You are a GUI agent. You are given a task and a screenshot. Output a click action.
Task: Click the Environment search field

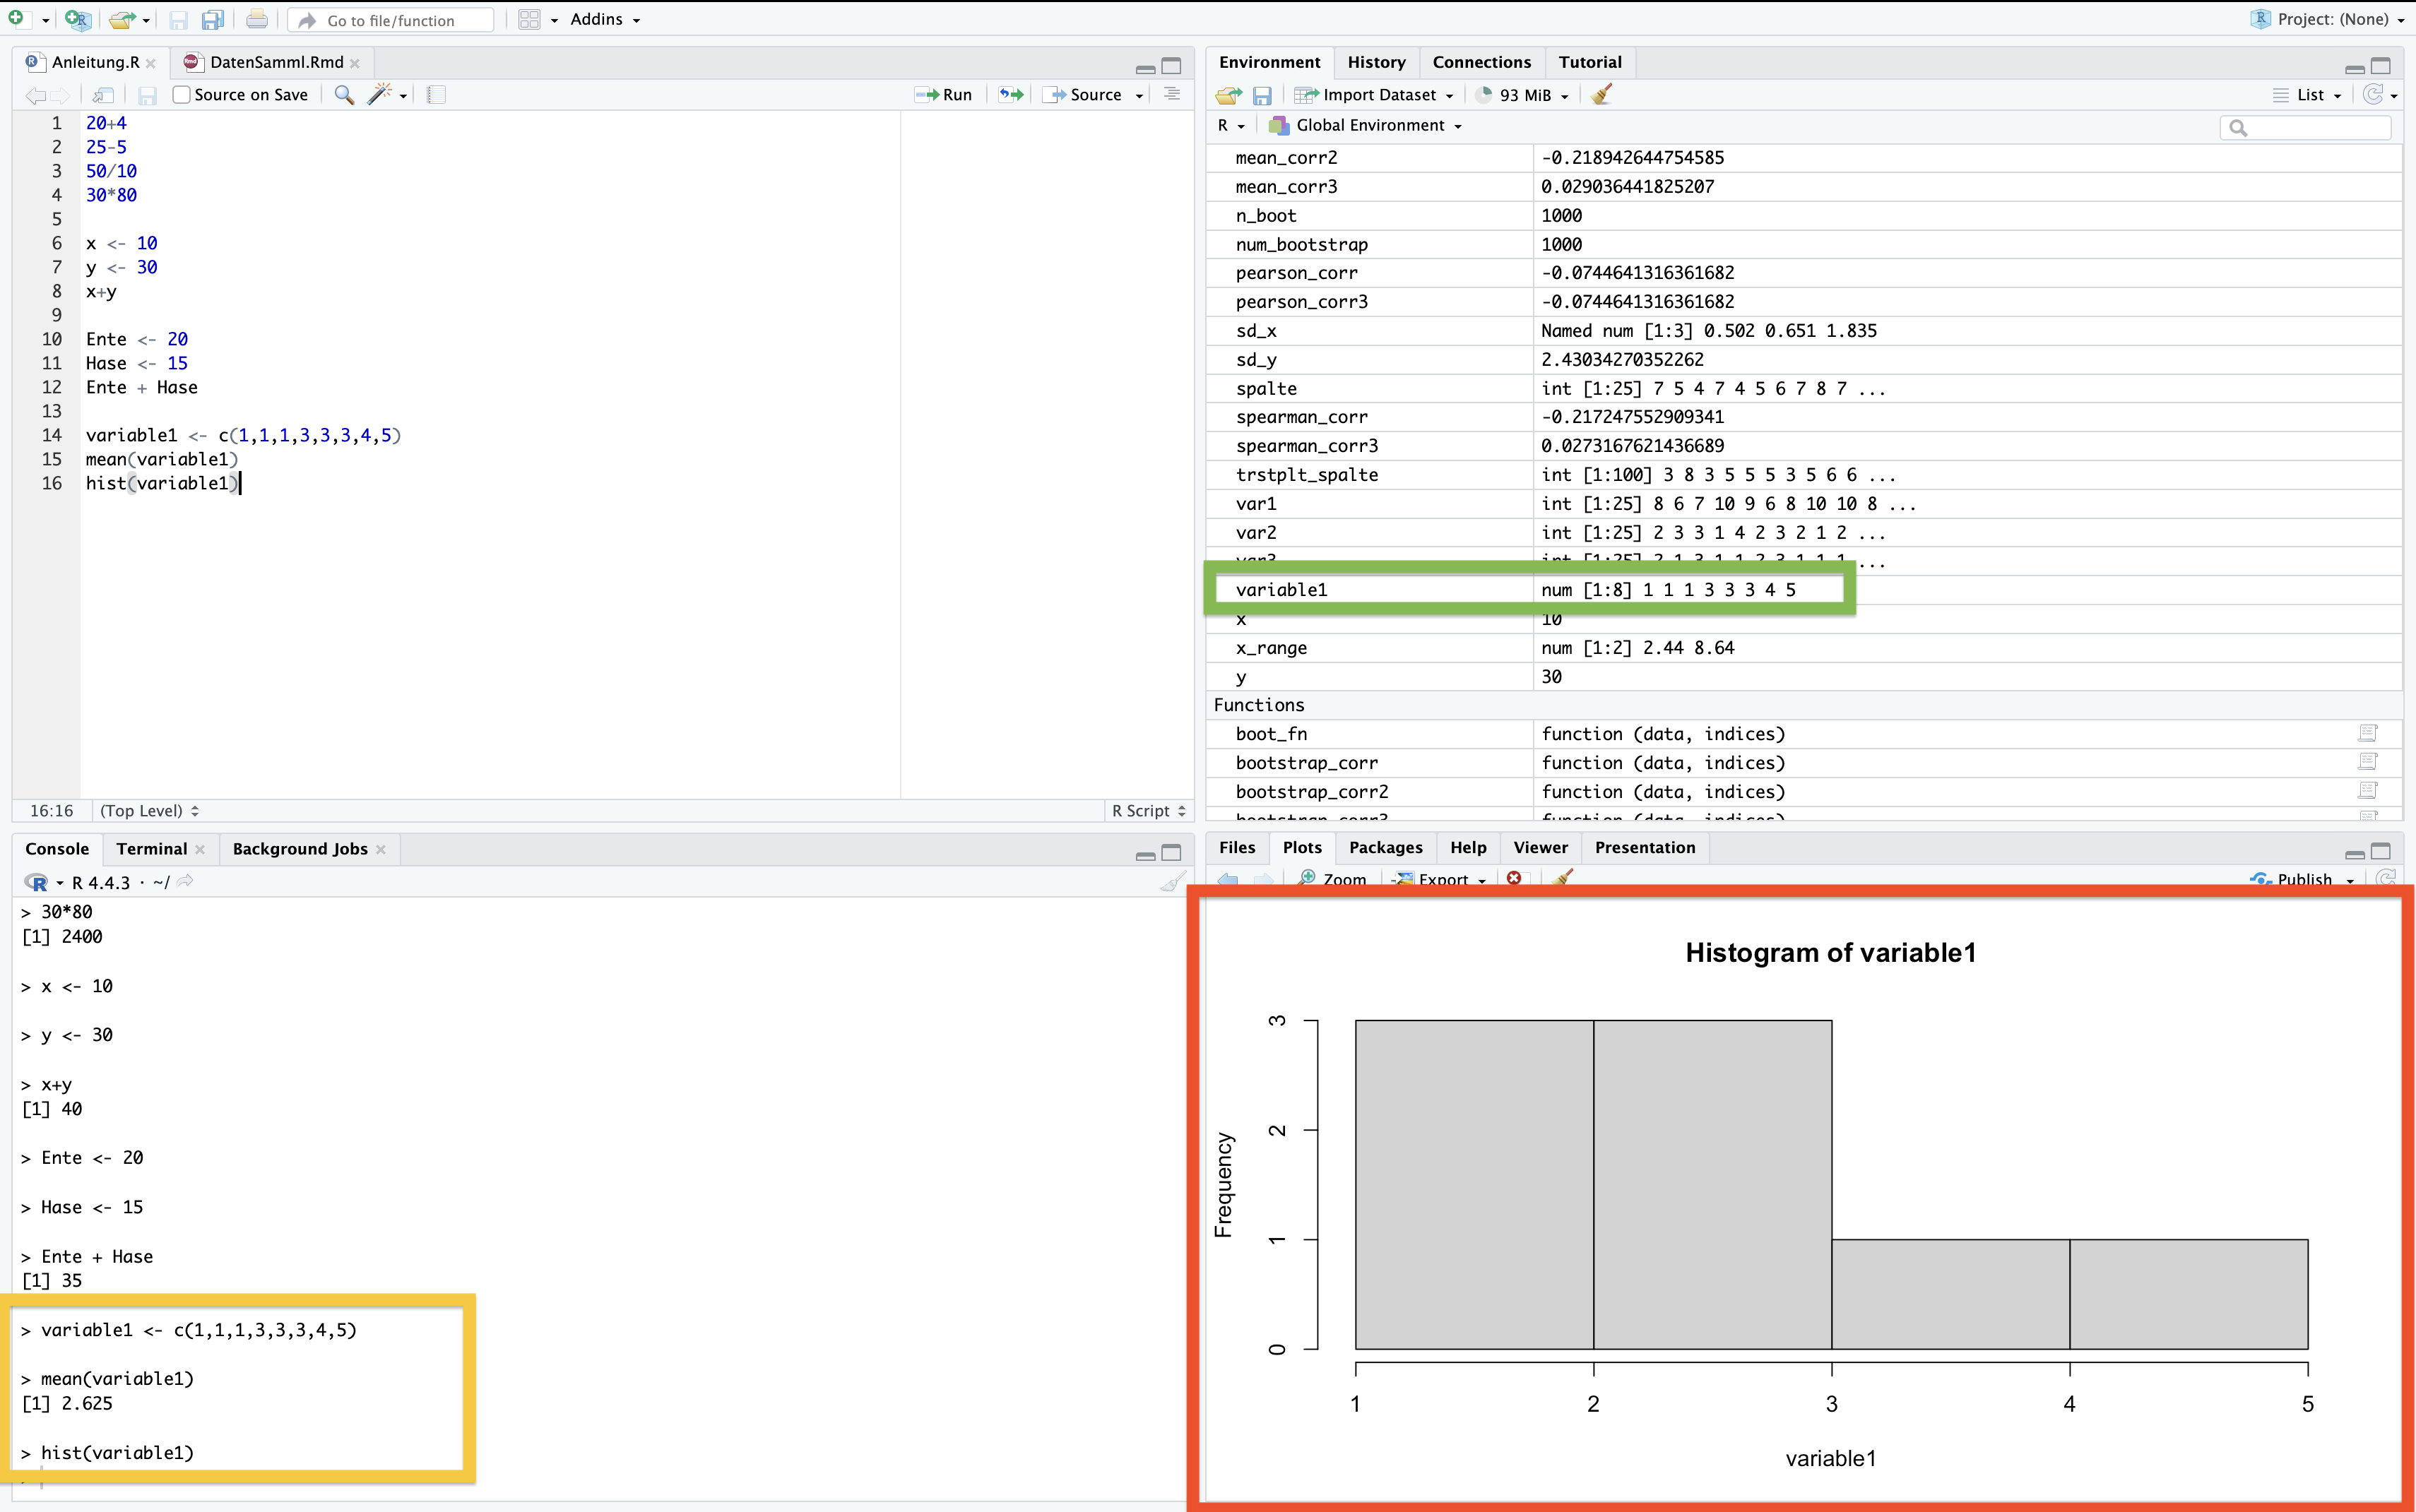pyautogui.click(x=2305, y=127)
